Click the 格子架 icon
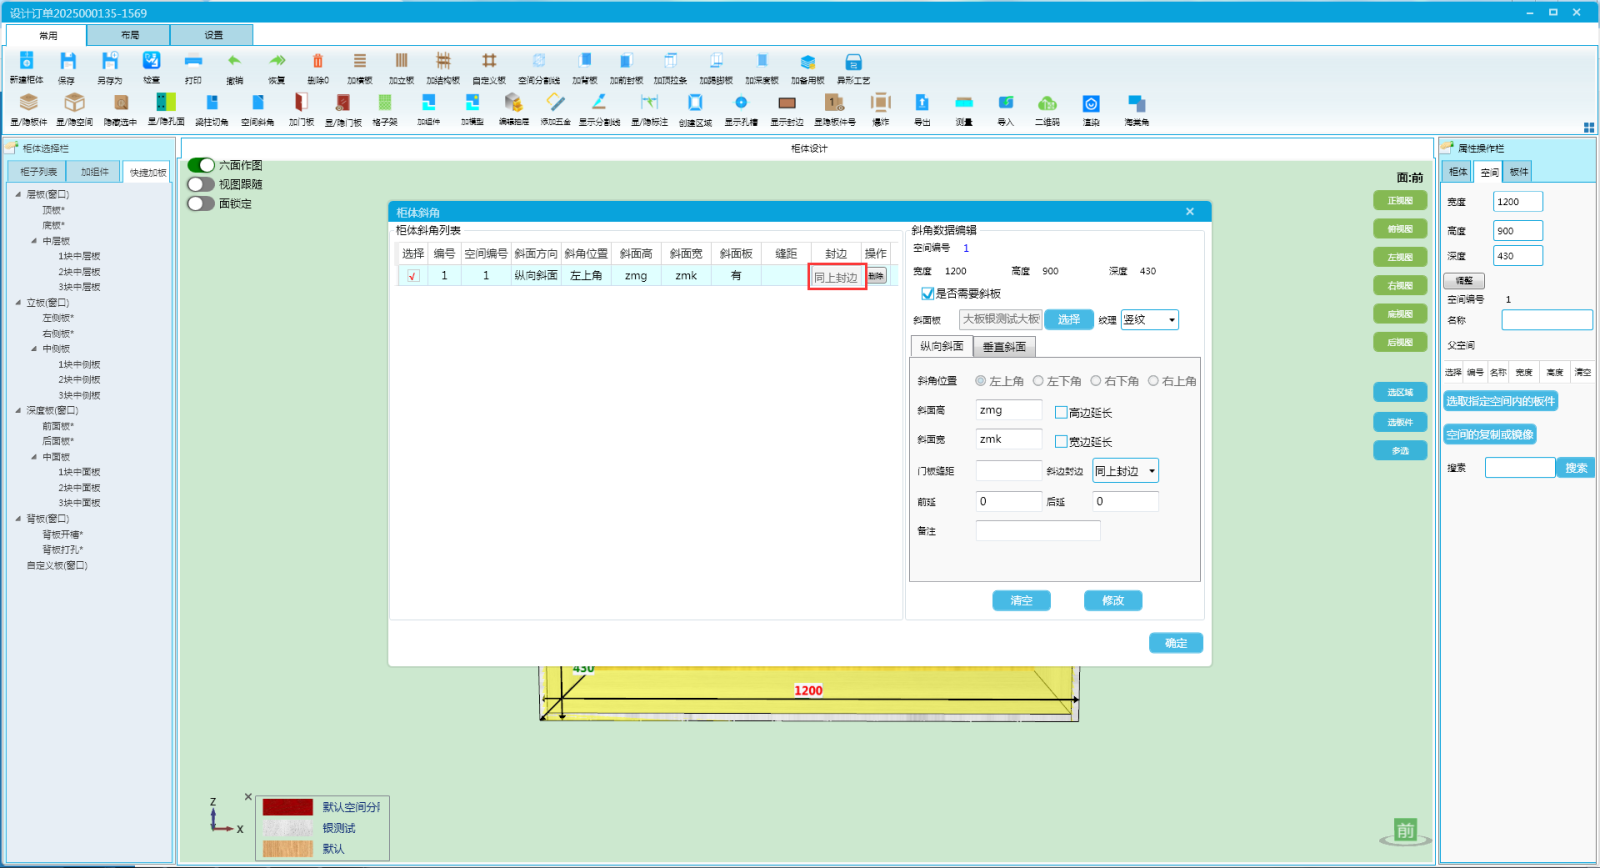The height and width of the screenshot is (868, 1600). click(385, 103)
